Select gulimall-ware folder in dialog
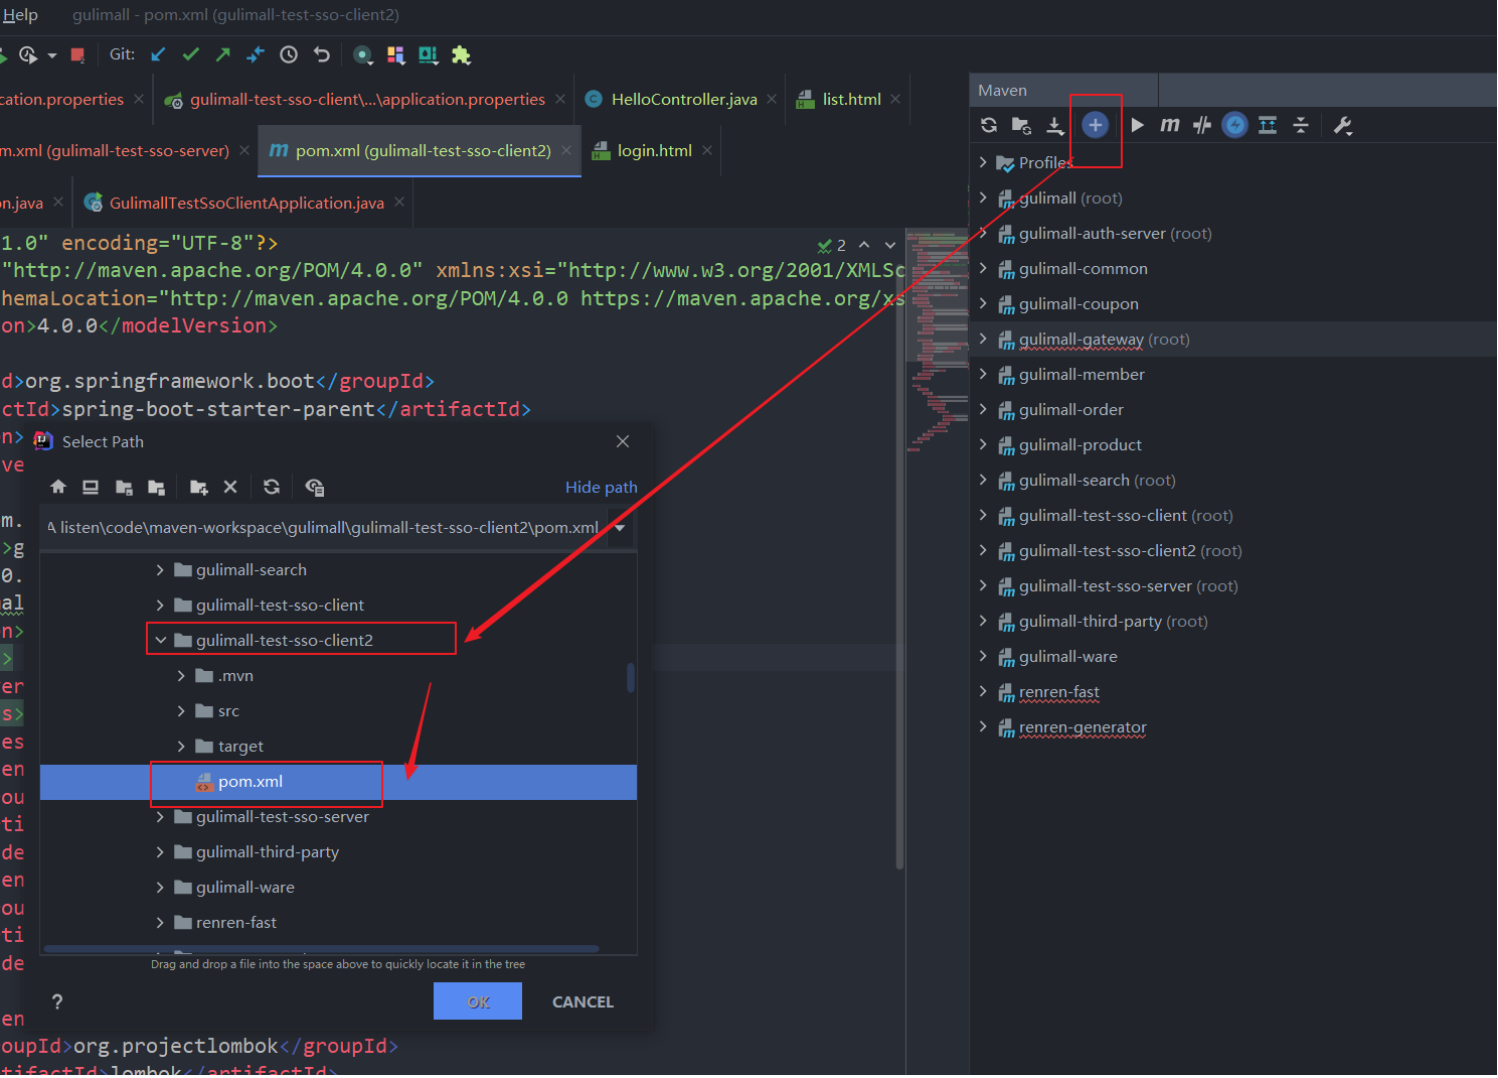1498x1078 pixels. coord(245,887)
